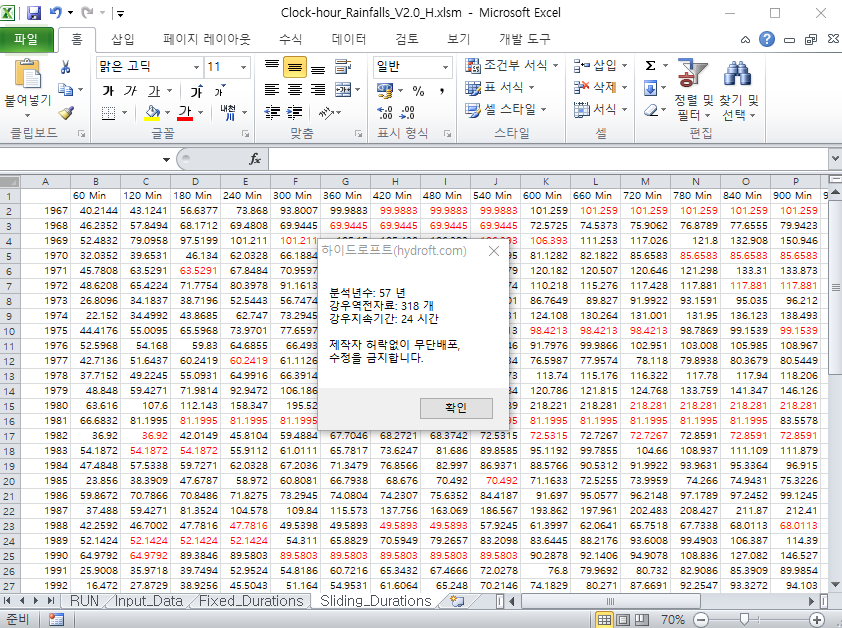The width and height of the screenshot is (842, 628).
Task: Click 삽입 cells button
Action: [600, 66]
